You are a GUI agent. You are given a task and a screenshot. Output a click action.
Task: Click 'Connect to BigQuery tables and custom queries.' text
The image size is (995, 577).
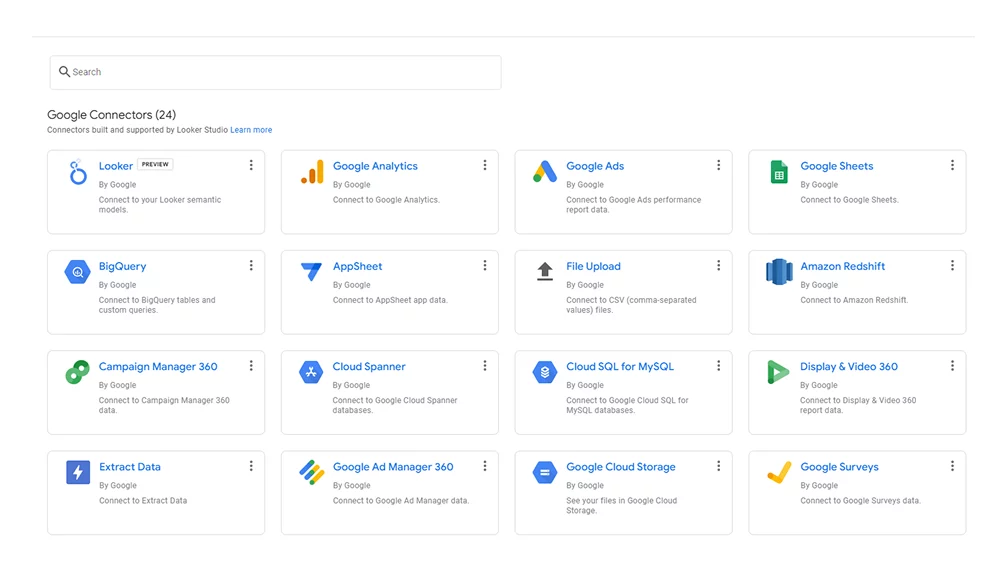pyautogui.click(x=157, y=305)
